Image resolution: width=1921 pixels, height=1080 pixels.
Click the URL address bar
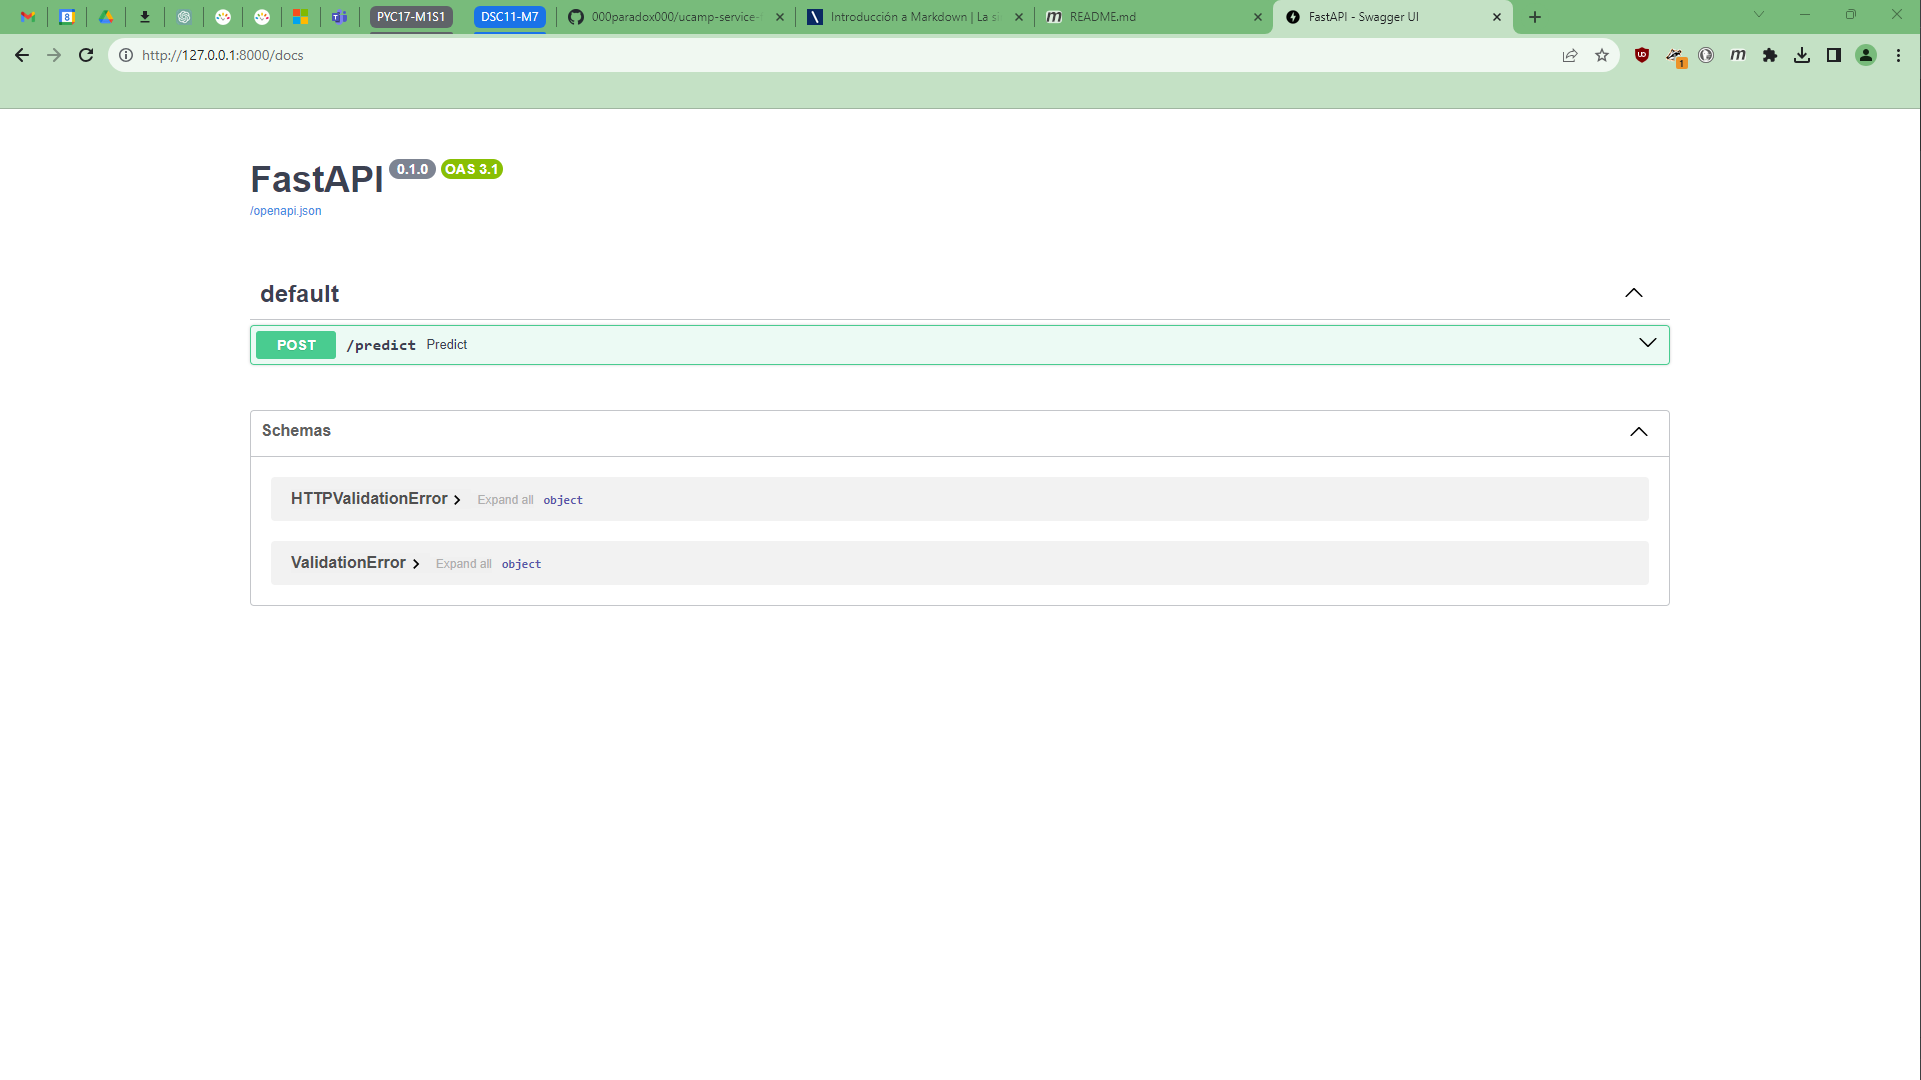click(x=800, y=55)
